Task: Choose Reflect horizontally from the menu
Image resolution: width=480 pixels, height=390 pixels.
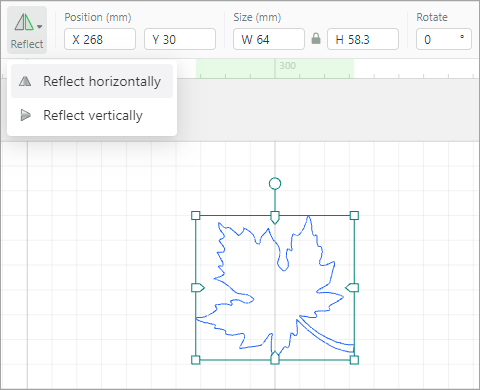Action: click(92, 81)
